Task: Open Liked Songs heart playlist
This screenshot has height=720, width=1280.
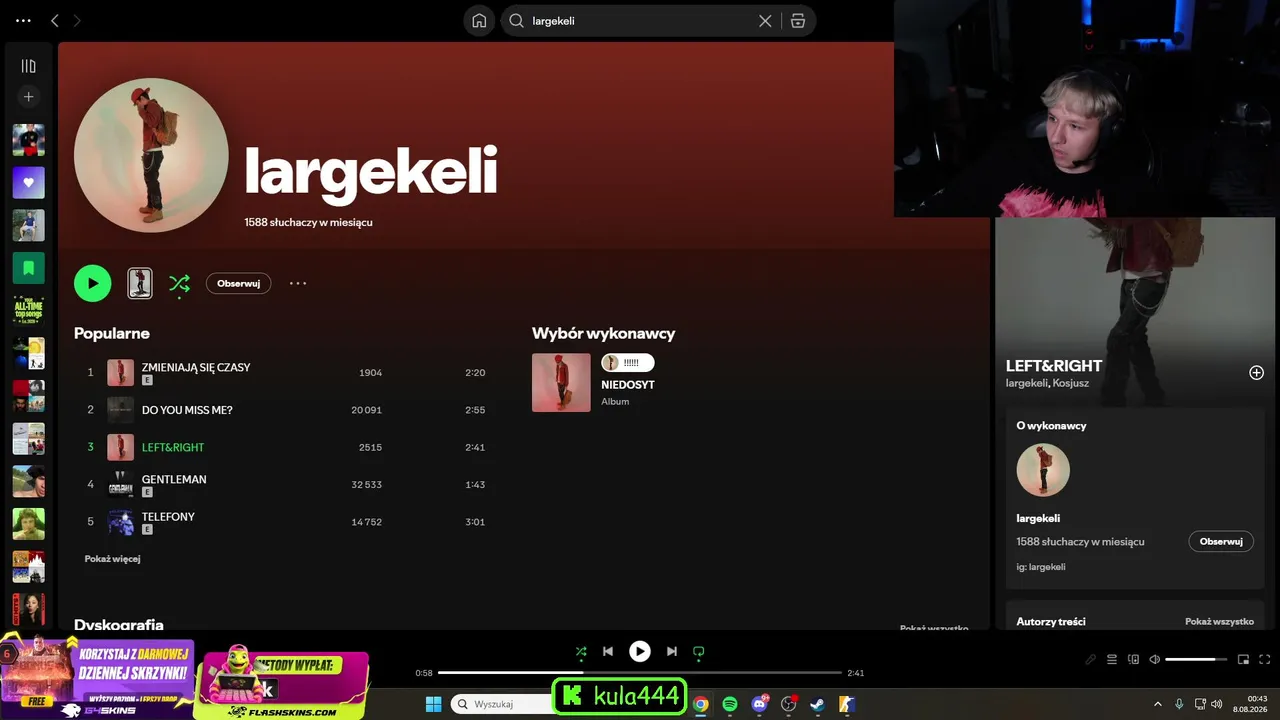Action: [x=29, y=183]
